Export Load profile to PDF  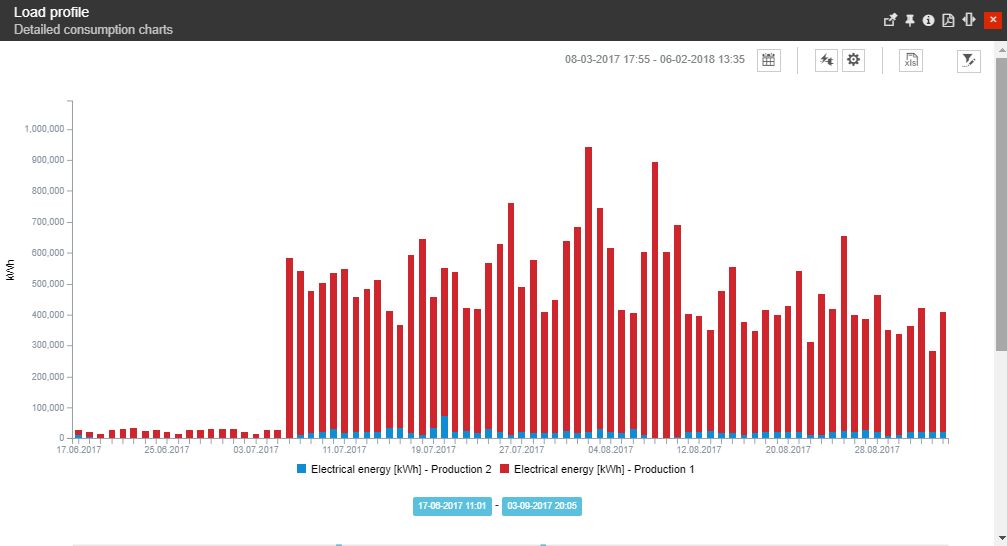click(x=948, y=20)
